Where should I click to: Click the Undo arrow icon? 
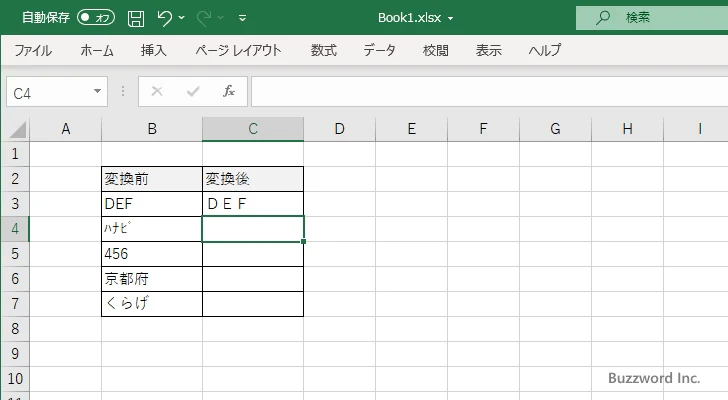(x=164, y=18)
